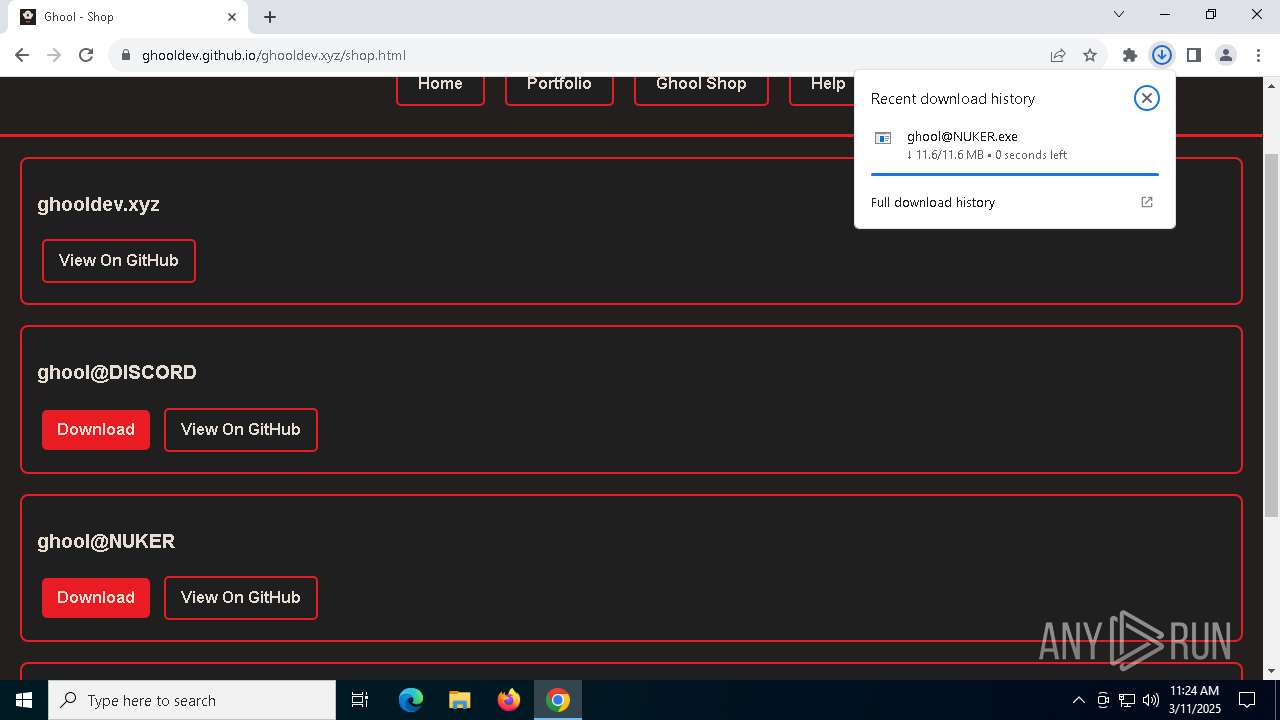Open the volume speaker icon

click(1151, 700)
